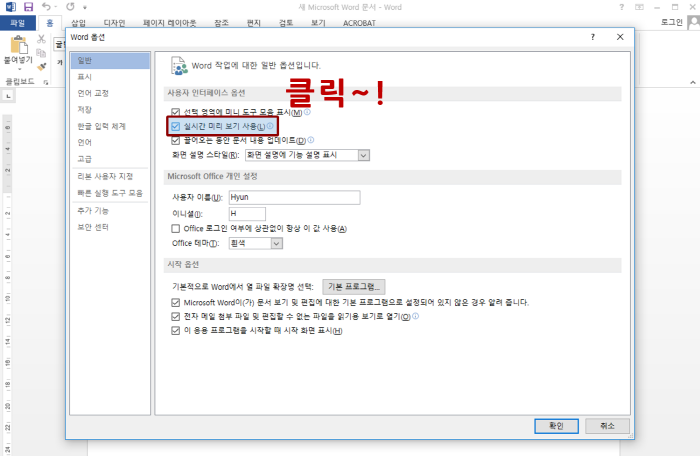
Task: Select 저장 category in options list
Action: click(110, 109)
